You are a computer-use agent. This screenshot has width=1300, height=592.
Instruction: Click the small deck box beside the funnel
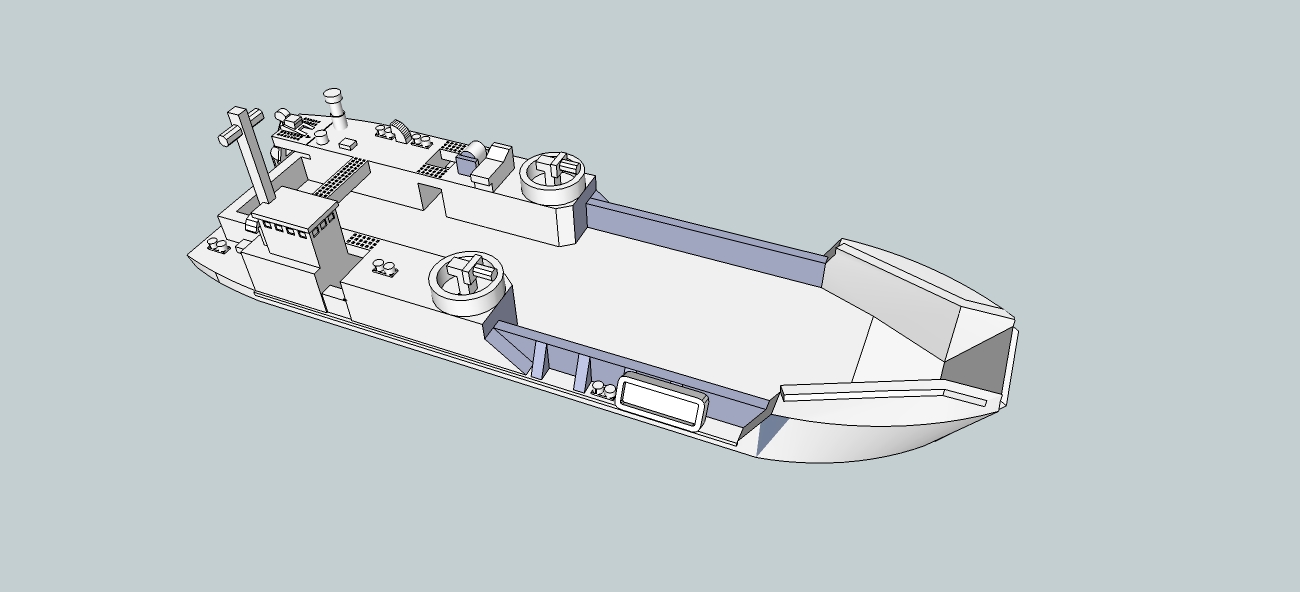pos(346,145)
